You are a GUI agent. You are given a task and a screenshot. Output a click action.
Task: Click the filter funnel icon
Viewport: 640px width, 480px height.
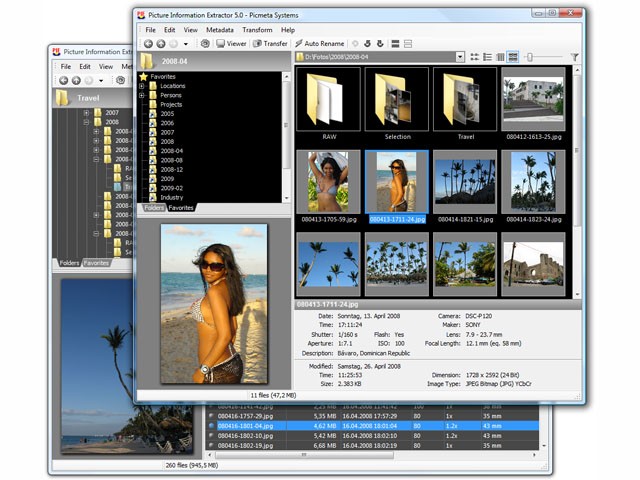[x=575, y=57]
